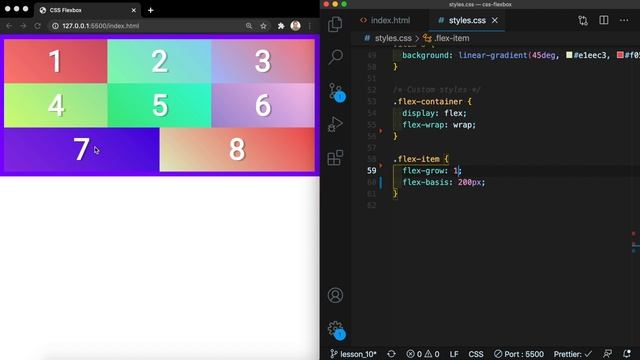Click the Prettier status bar item
Screen dimensions: 640x360
coord(573,354)
